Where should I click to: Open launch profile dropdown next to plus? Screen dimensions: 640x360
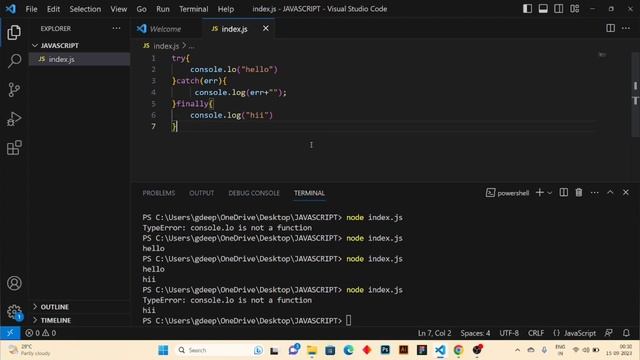[549, 193]
